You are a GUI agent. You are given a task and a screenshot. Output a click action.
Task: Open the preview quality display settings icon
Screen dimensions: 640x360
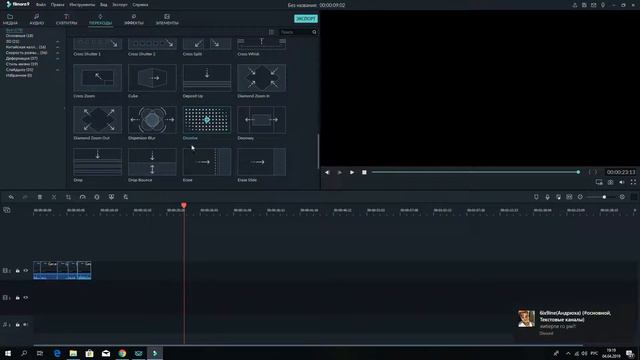[x=599, y=182]
